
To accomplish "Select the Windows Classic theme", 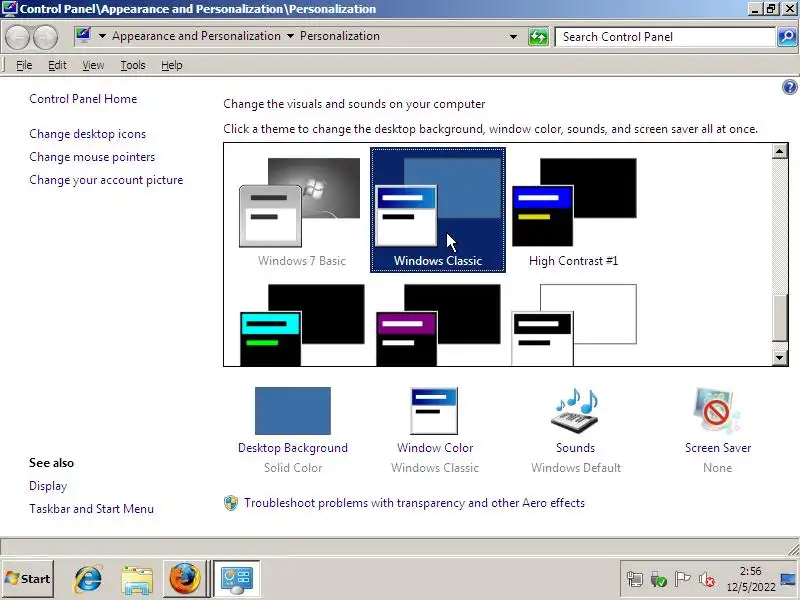I will point(438,210).
